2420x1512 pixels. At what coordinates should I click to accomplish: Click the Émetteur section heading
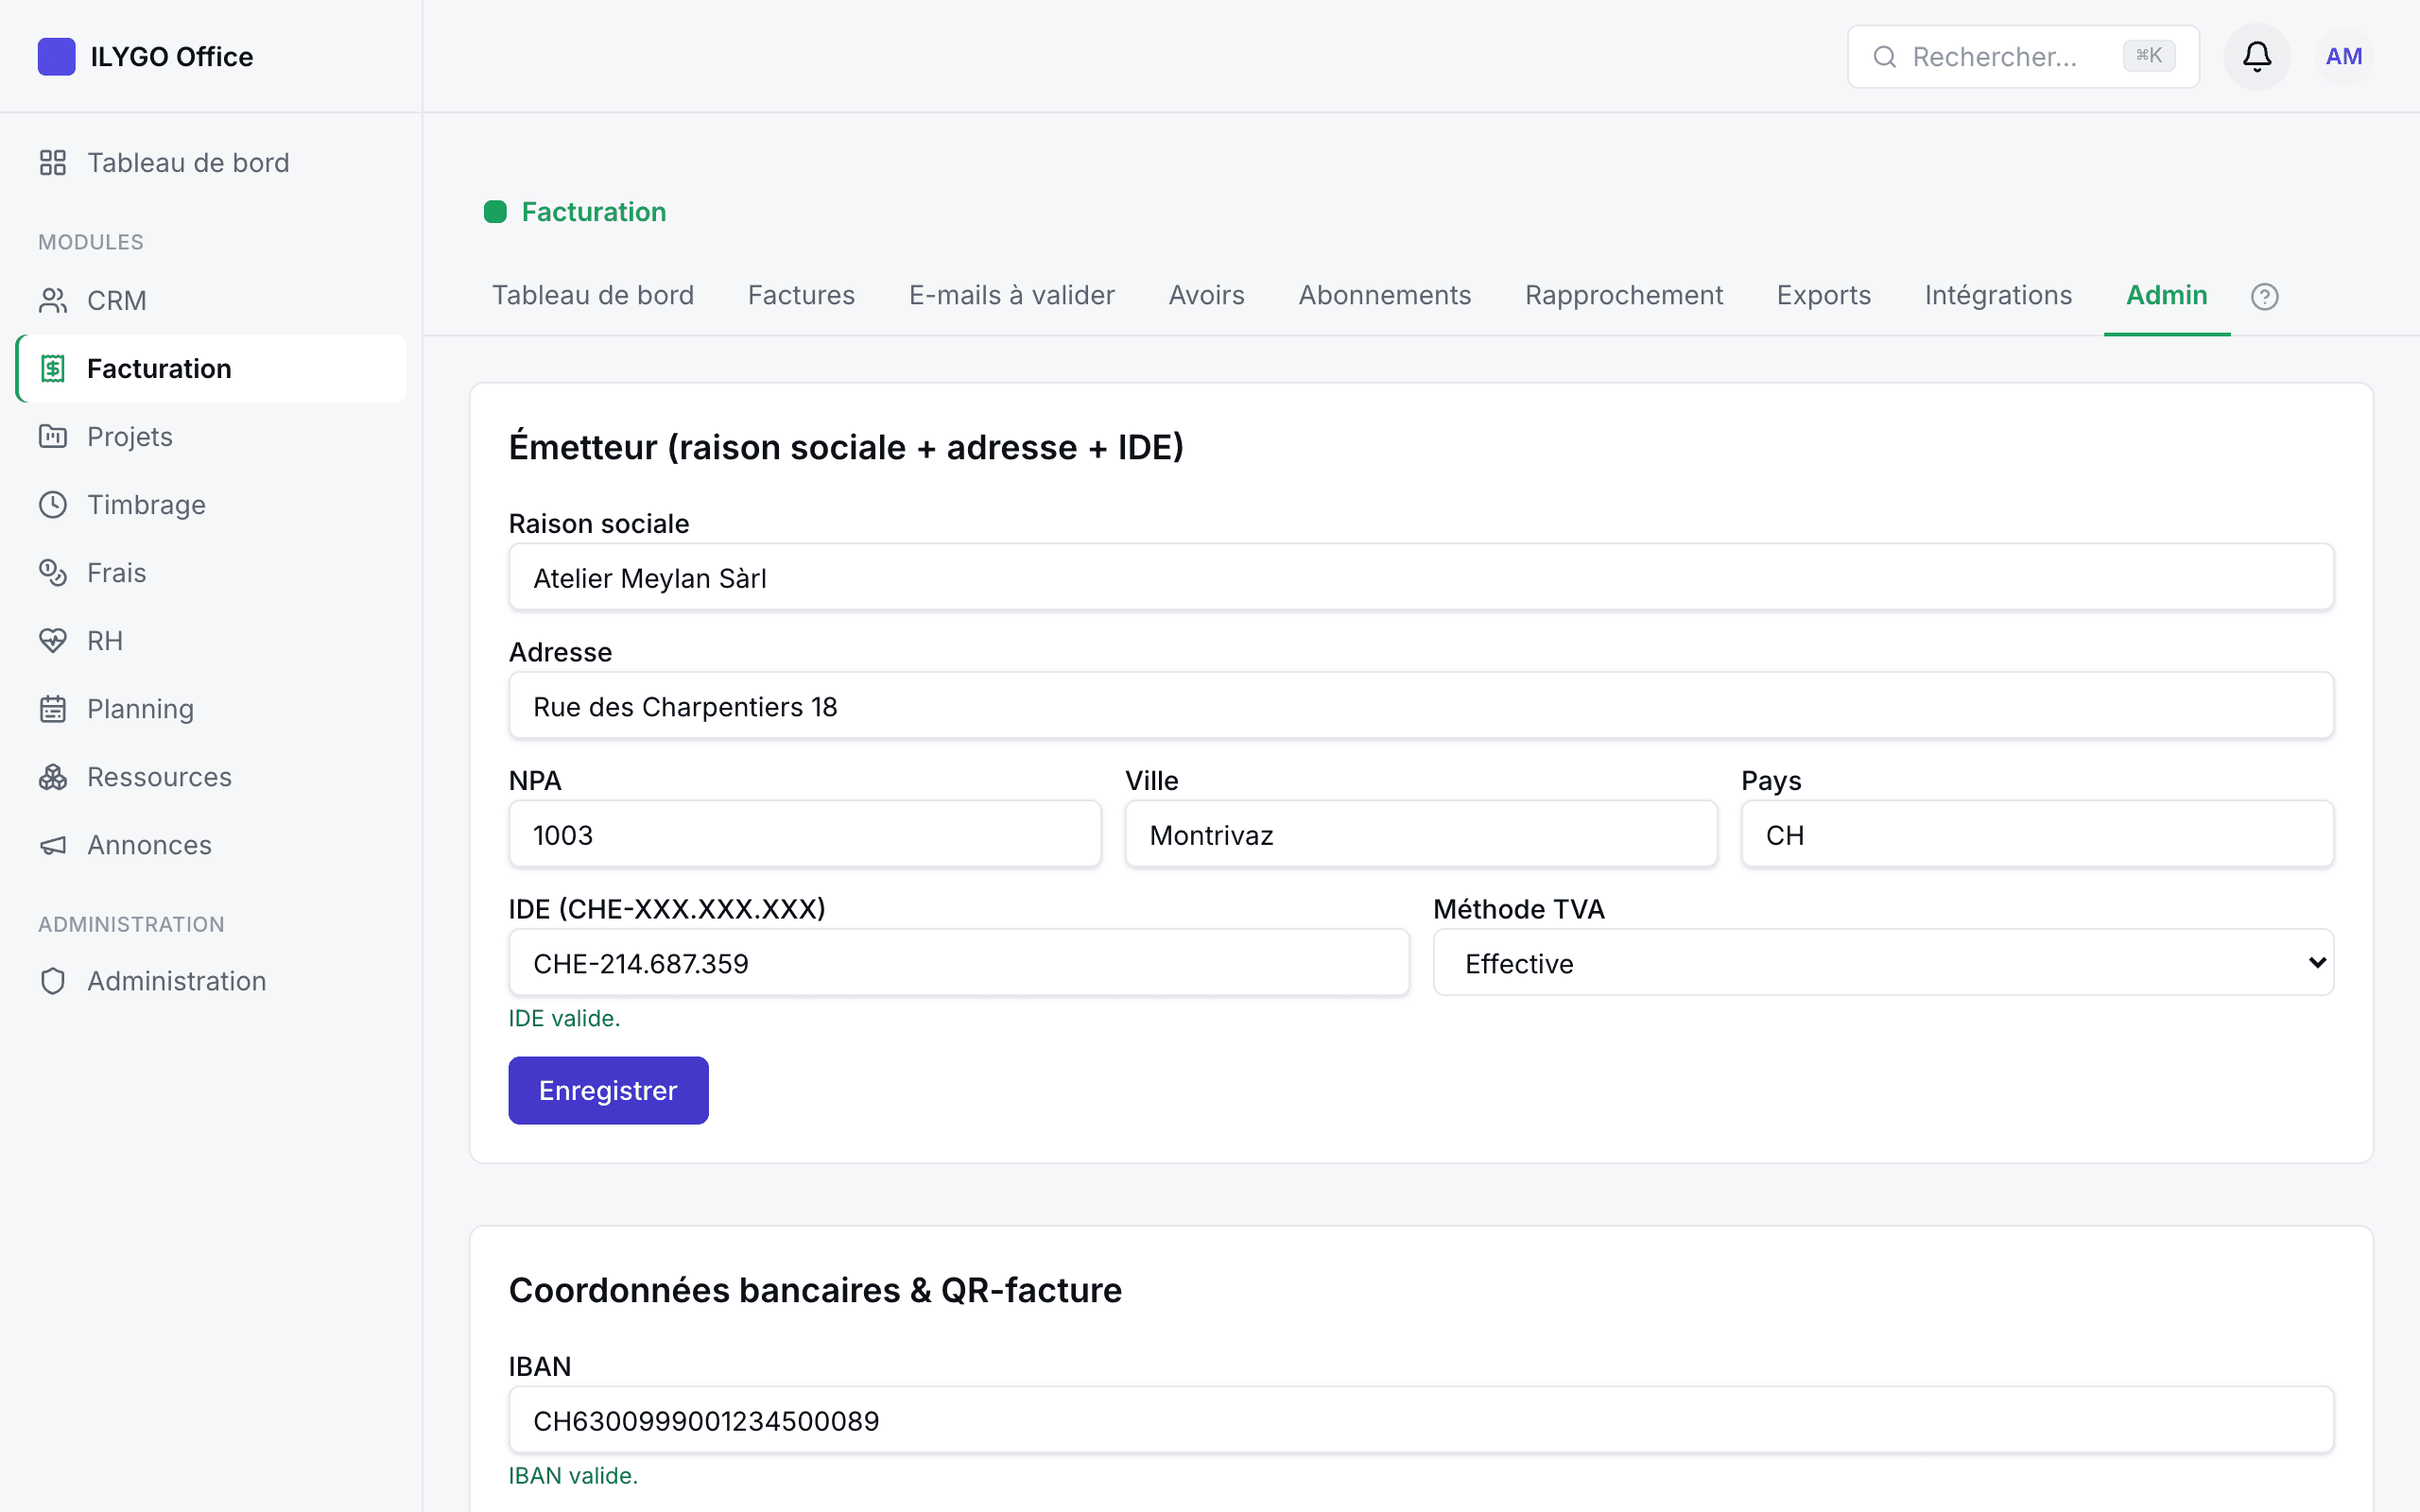846,447
